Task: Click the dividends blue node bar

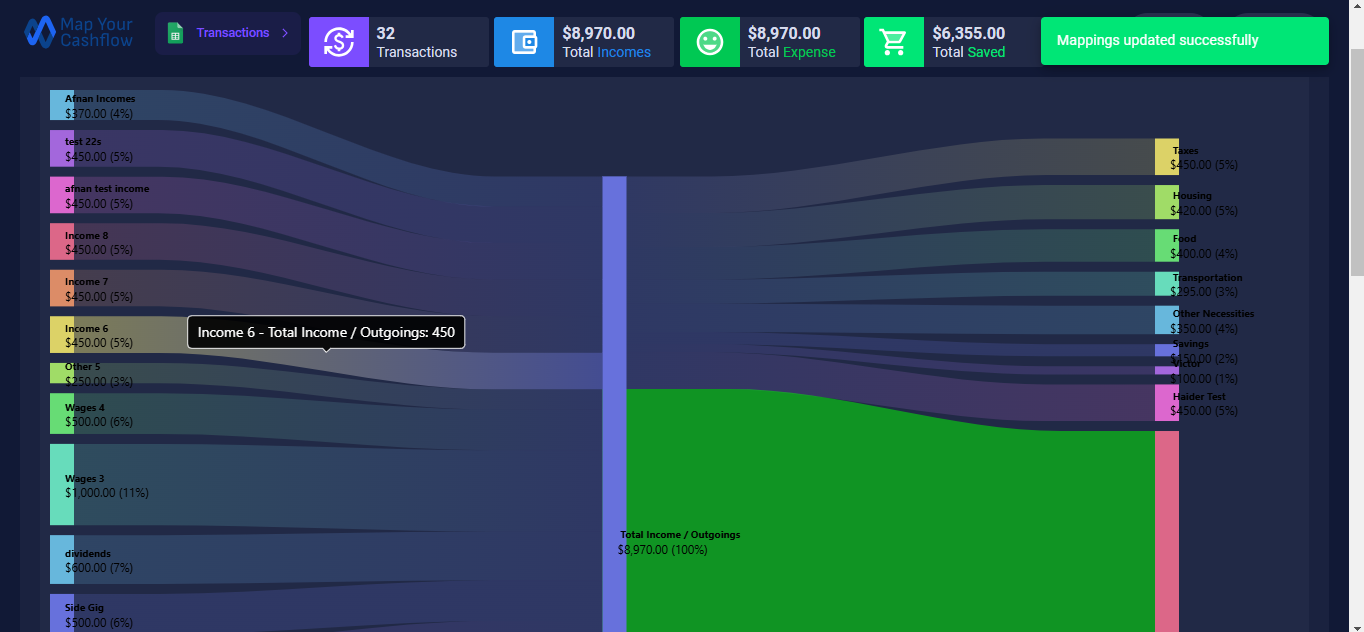Action: [x=62, y=560]
